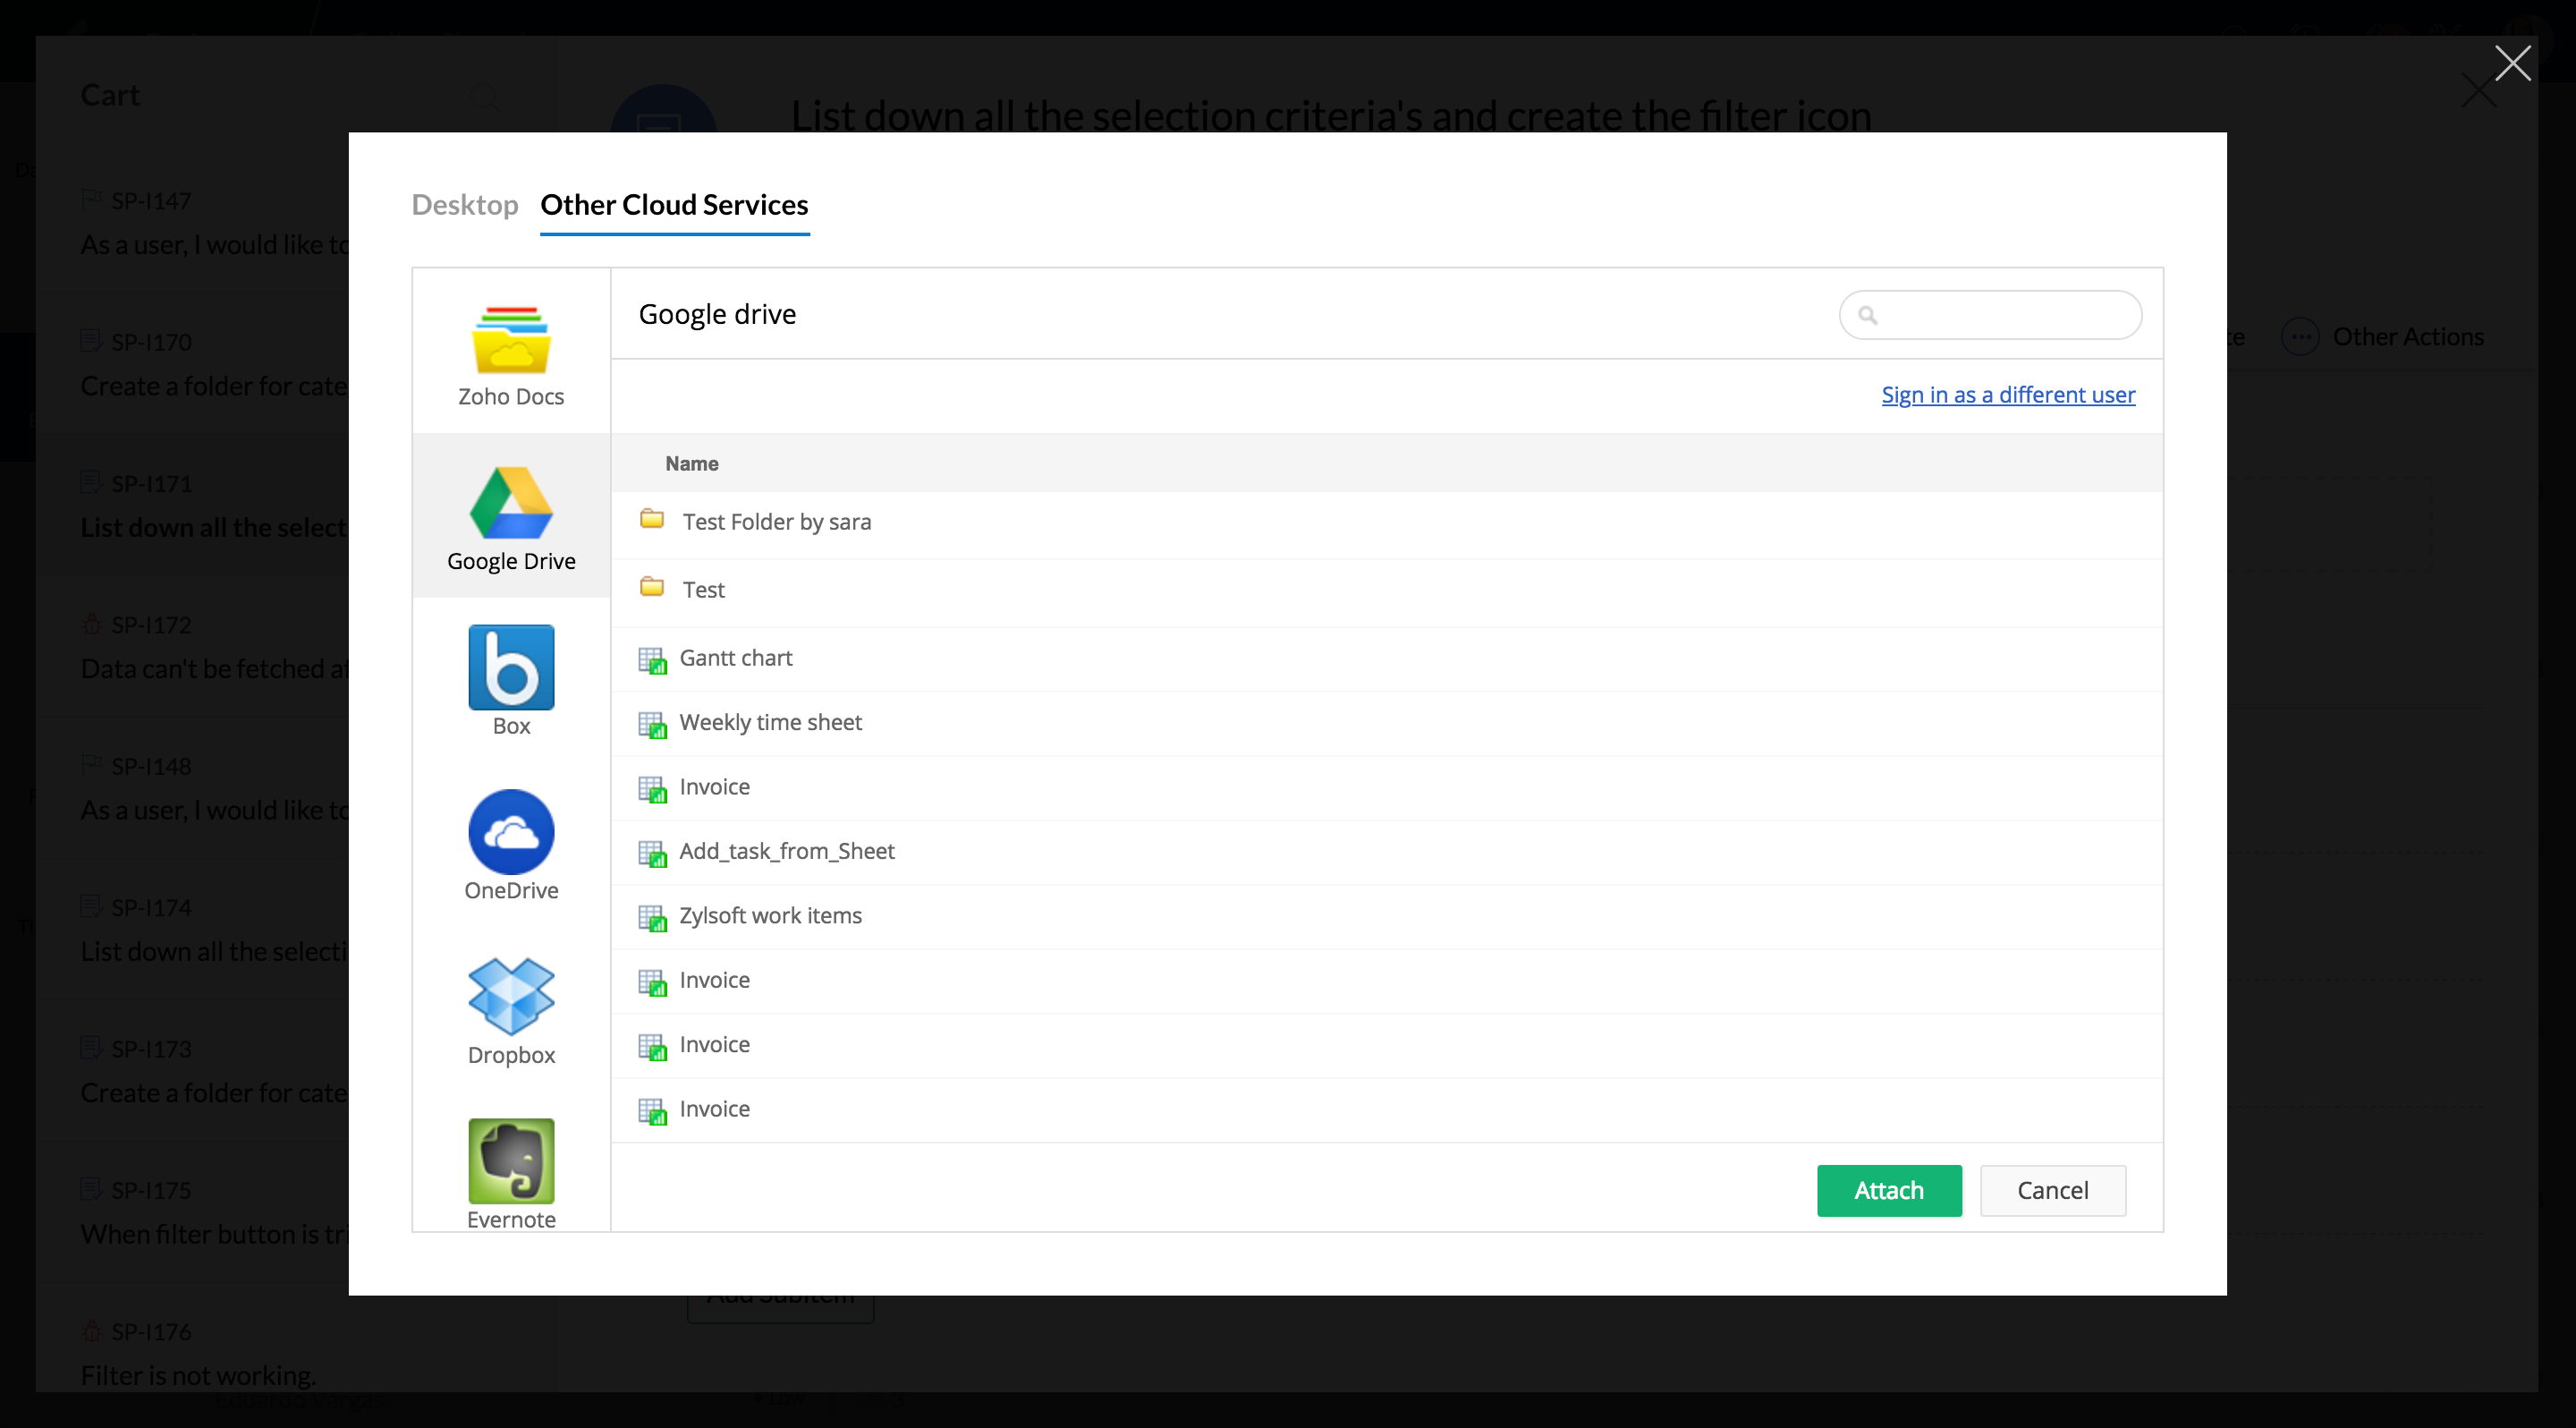Click Sign in as a different user

(2007, 395)
